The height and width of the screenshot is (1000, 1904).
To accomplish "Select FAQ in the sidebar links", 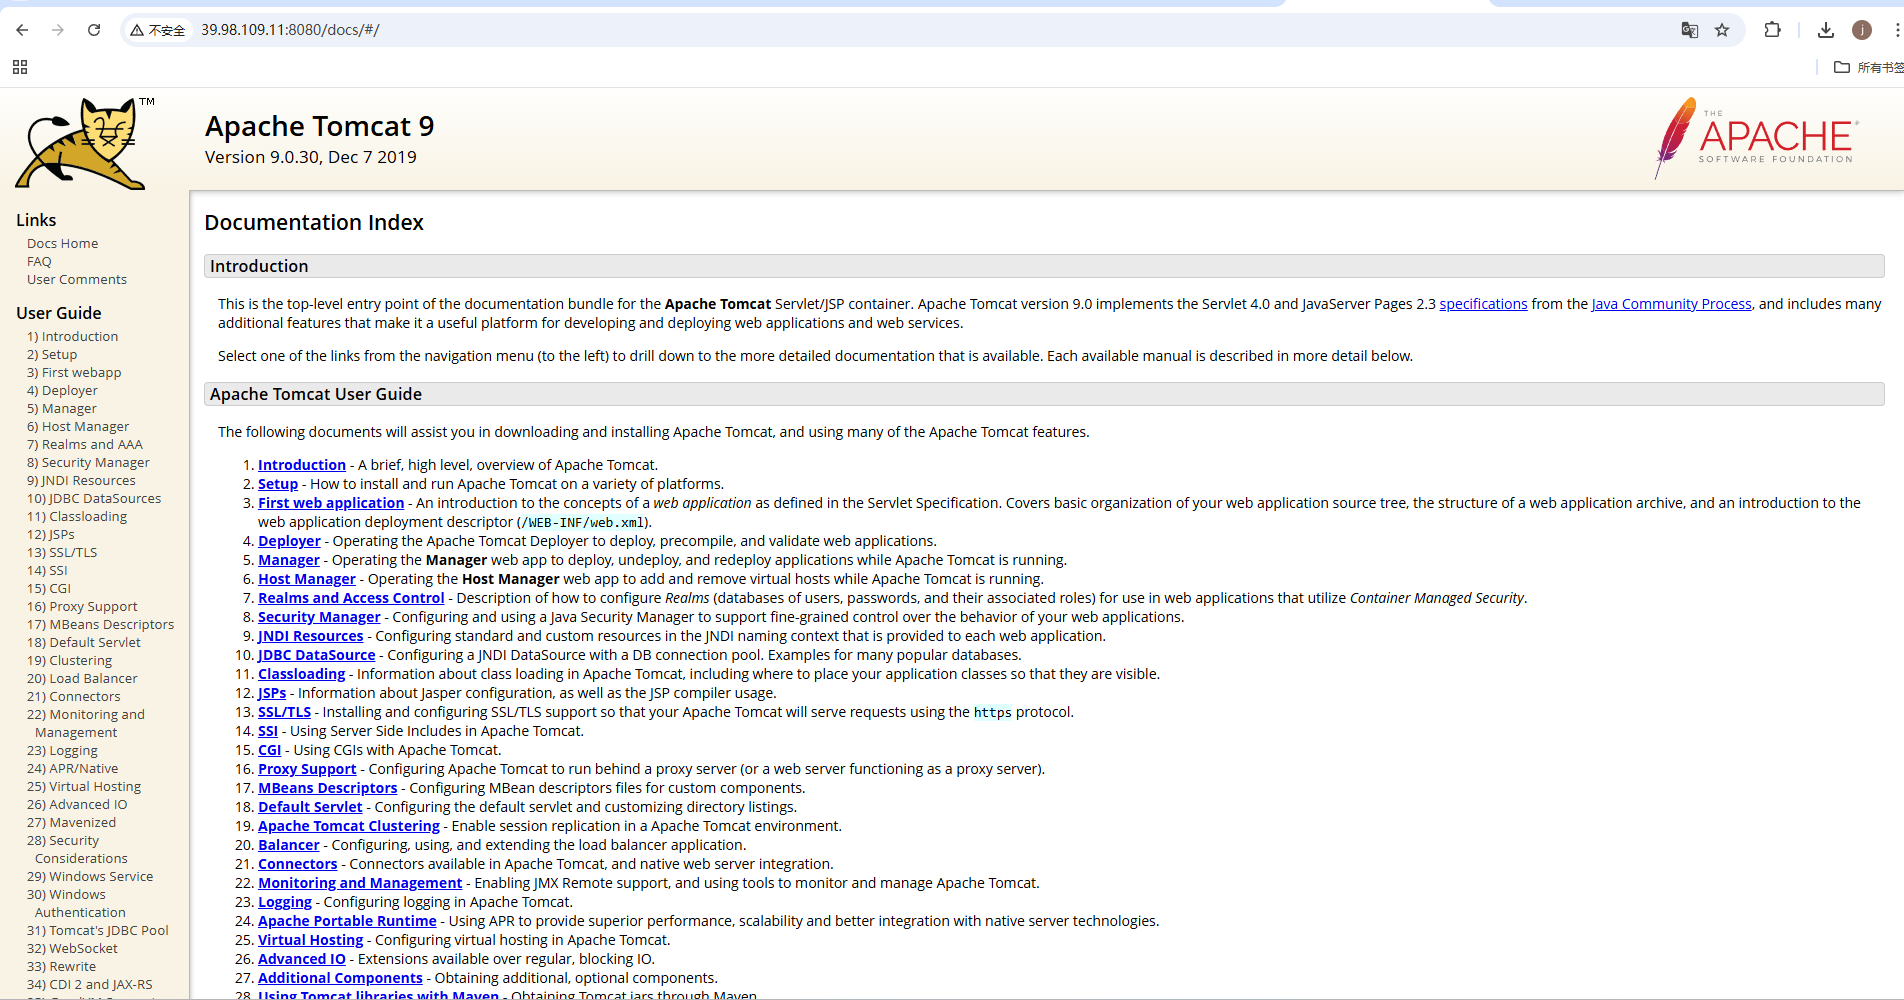I will [39, 262].
